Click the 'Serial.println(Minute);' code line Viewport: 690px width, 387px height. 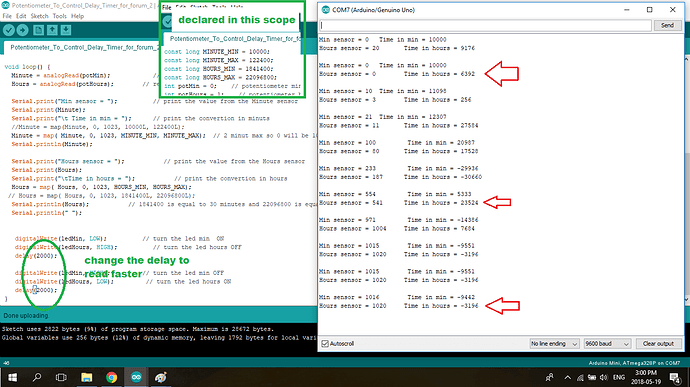(52, 144)
